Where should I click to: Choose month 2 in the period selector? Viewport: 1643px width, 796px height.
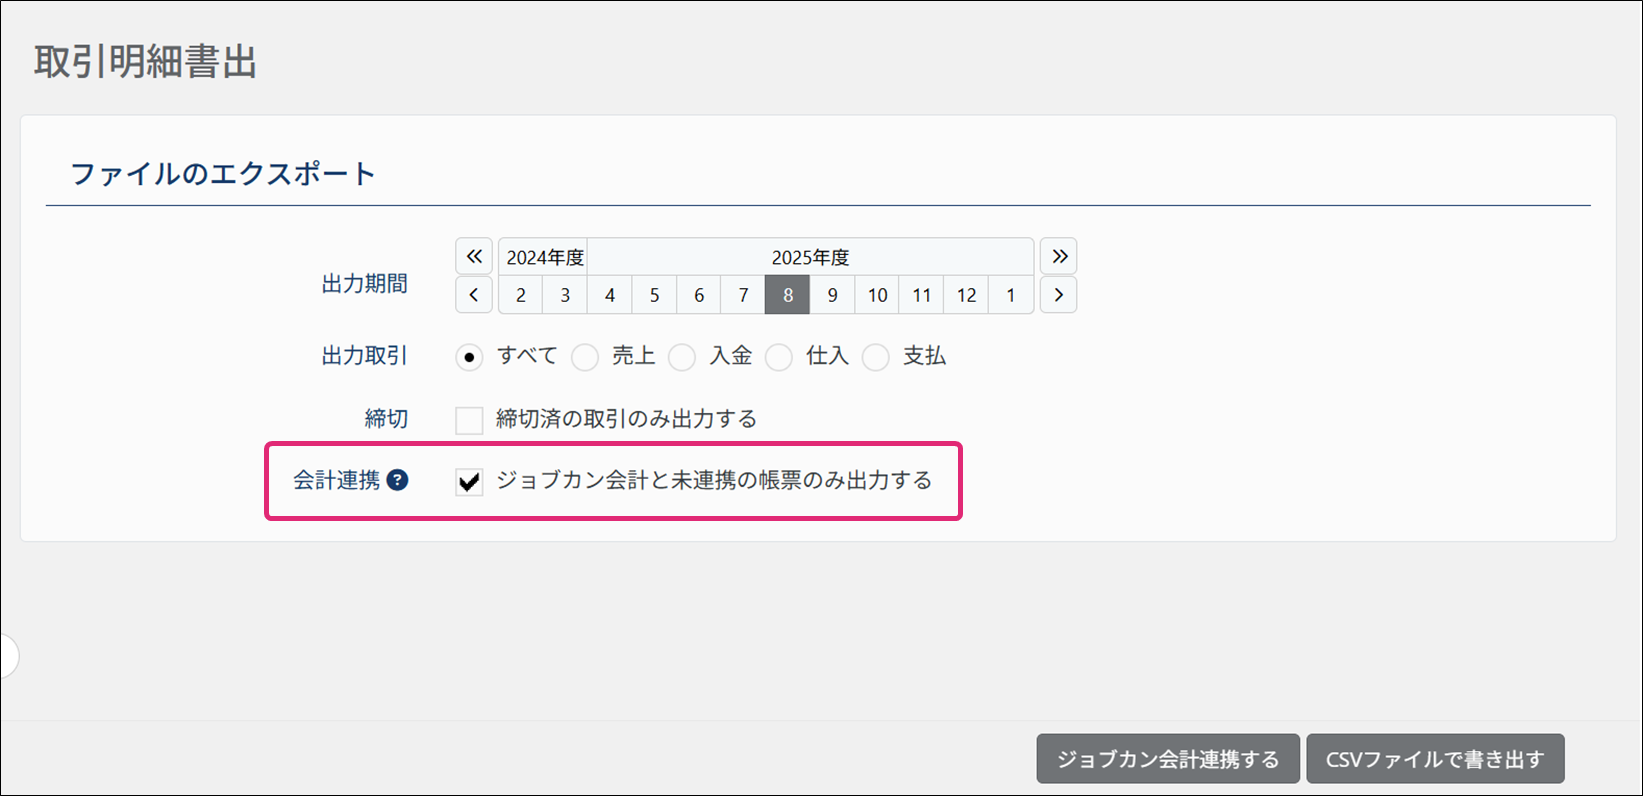click(x=521, y=295)
